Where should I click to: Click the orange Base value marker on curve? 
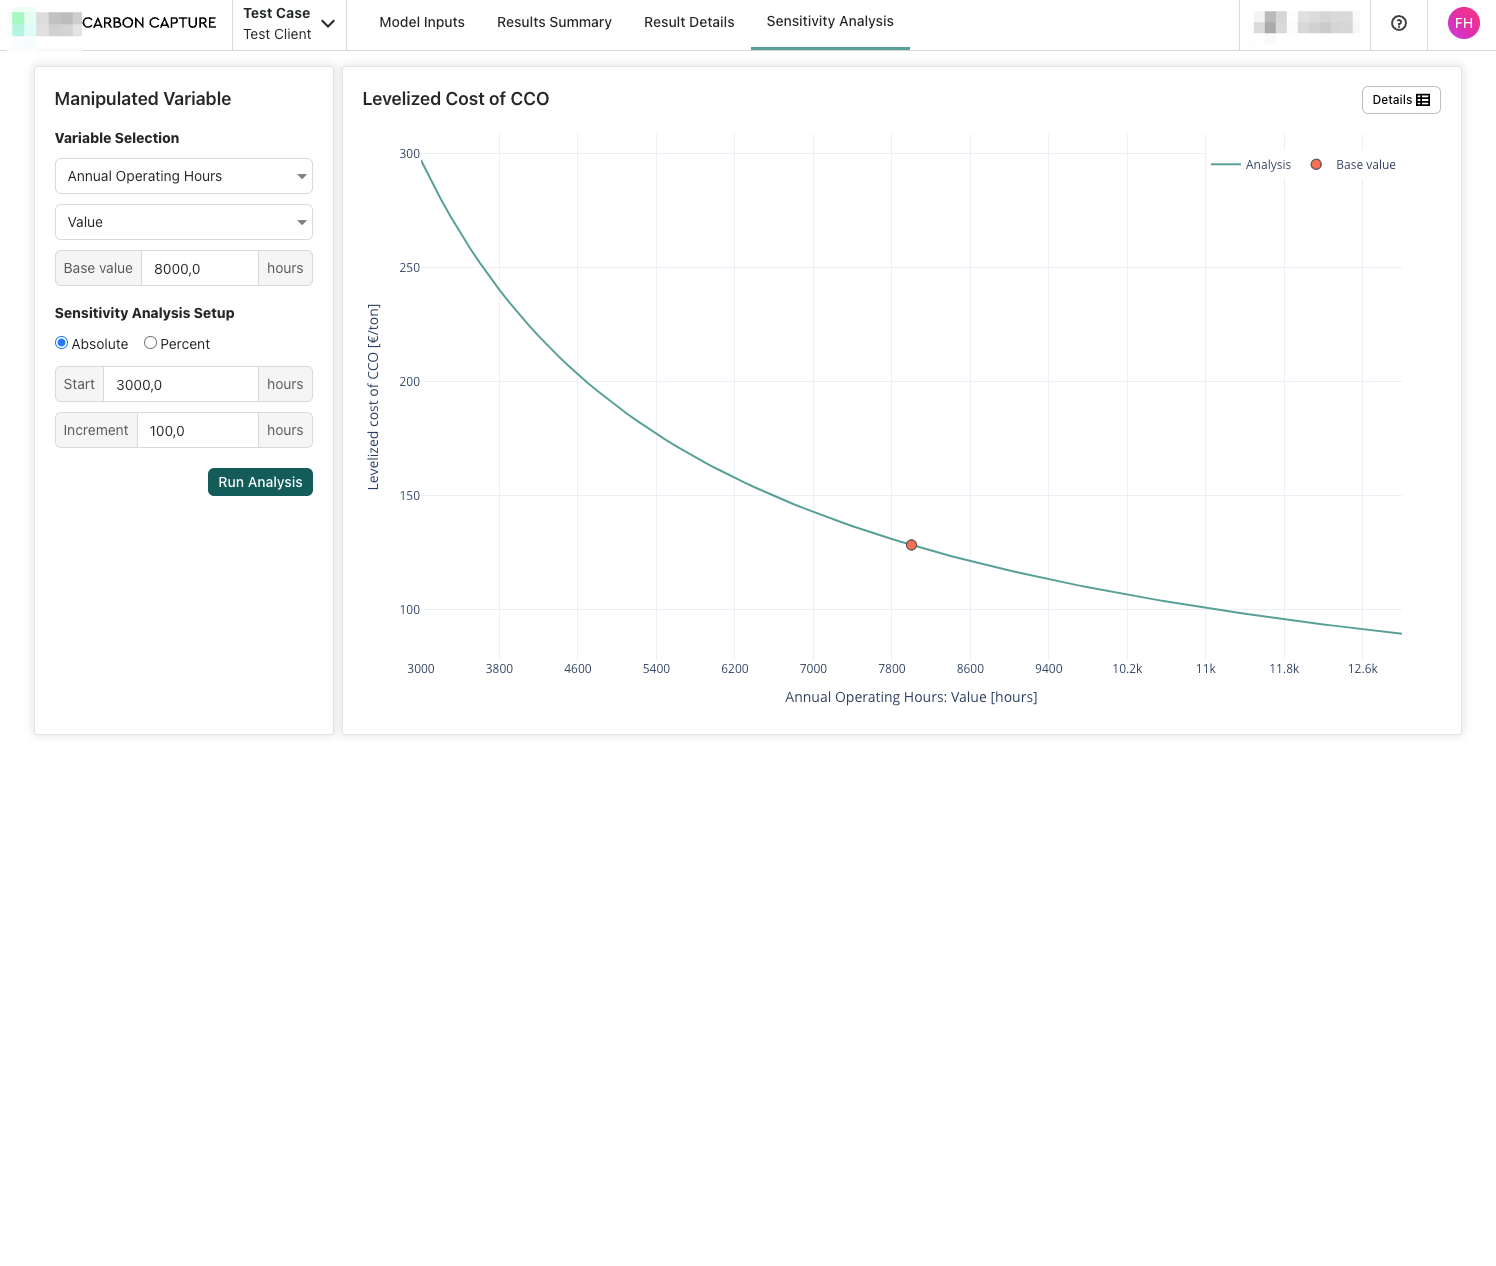coord(911,545)
